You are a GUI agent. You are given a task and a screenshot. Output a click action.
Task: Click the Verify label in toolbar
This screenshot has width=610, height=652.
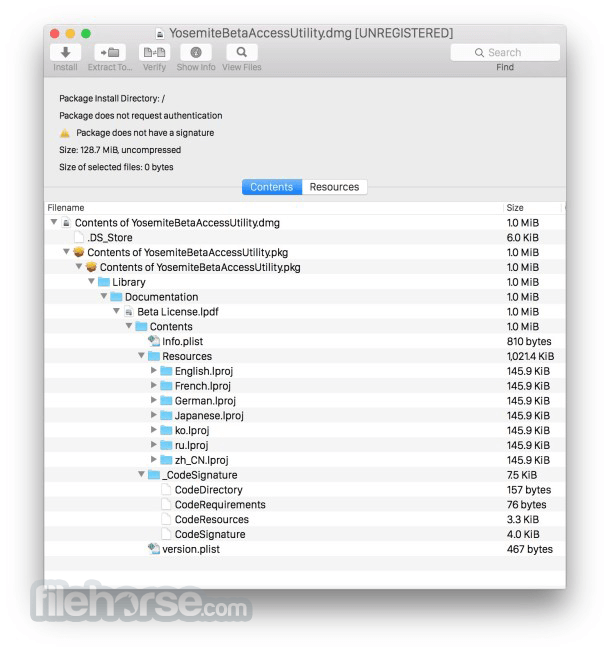(x=154, y=67)
